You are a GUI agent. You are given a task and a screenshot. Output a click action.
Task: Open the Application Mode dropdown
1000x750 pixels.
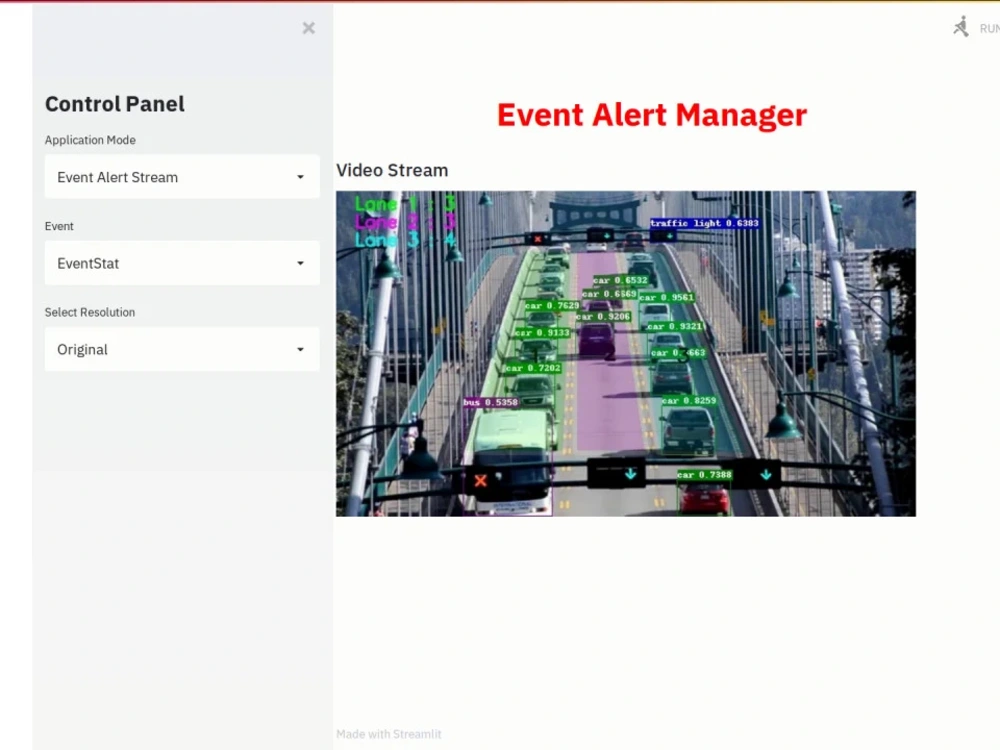(x=182, y=177)
